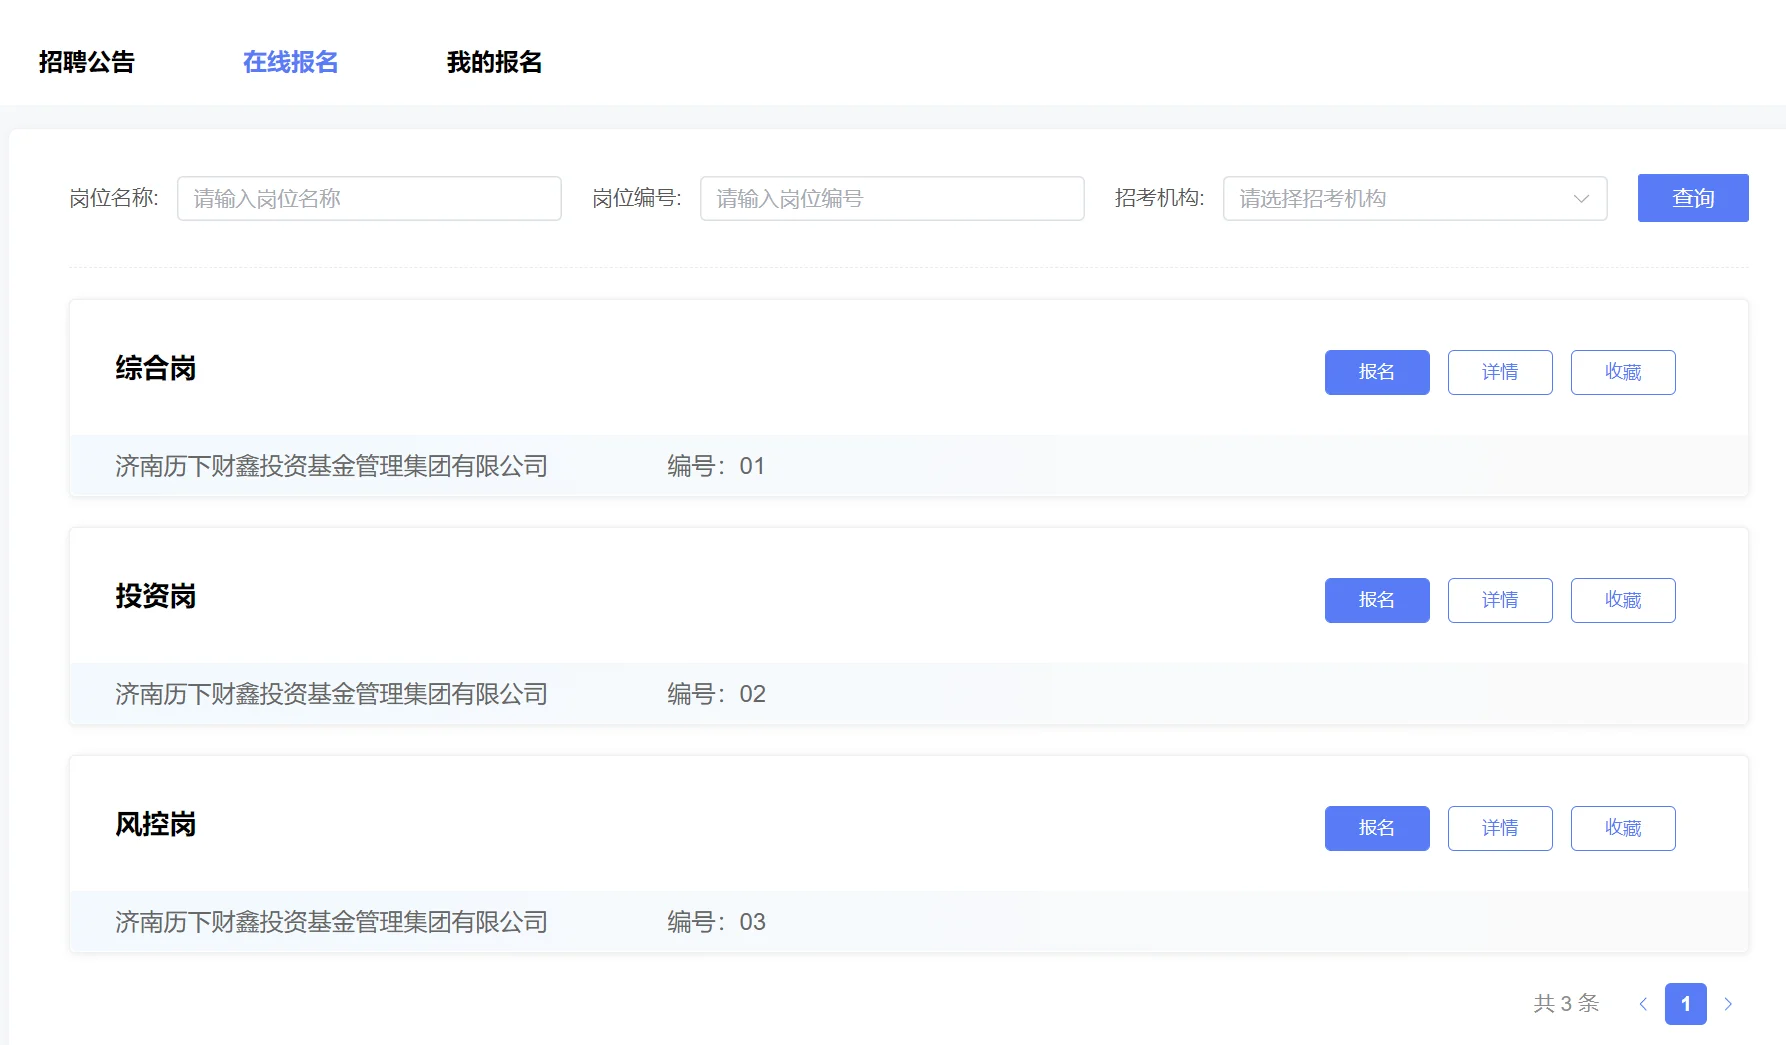Go to the 我的报名 tab

494,62
